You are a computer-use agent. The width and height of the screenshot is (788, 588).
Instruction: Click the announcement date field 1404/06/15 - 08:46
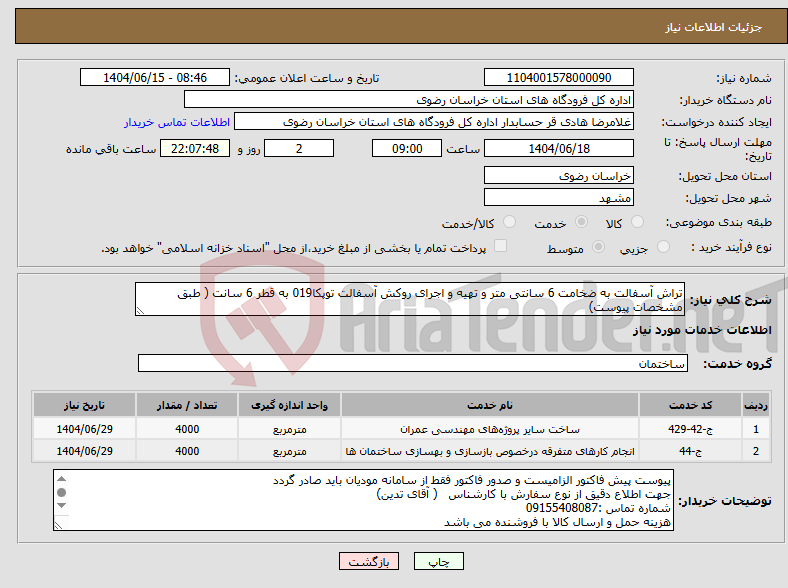point(155,77)
